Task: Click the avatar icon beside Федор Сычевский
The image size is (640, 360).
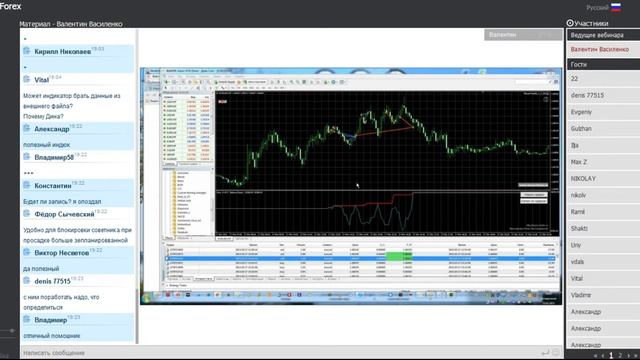Action: (x=27, y=214)
